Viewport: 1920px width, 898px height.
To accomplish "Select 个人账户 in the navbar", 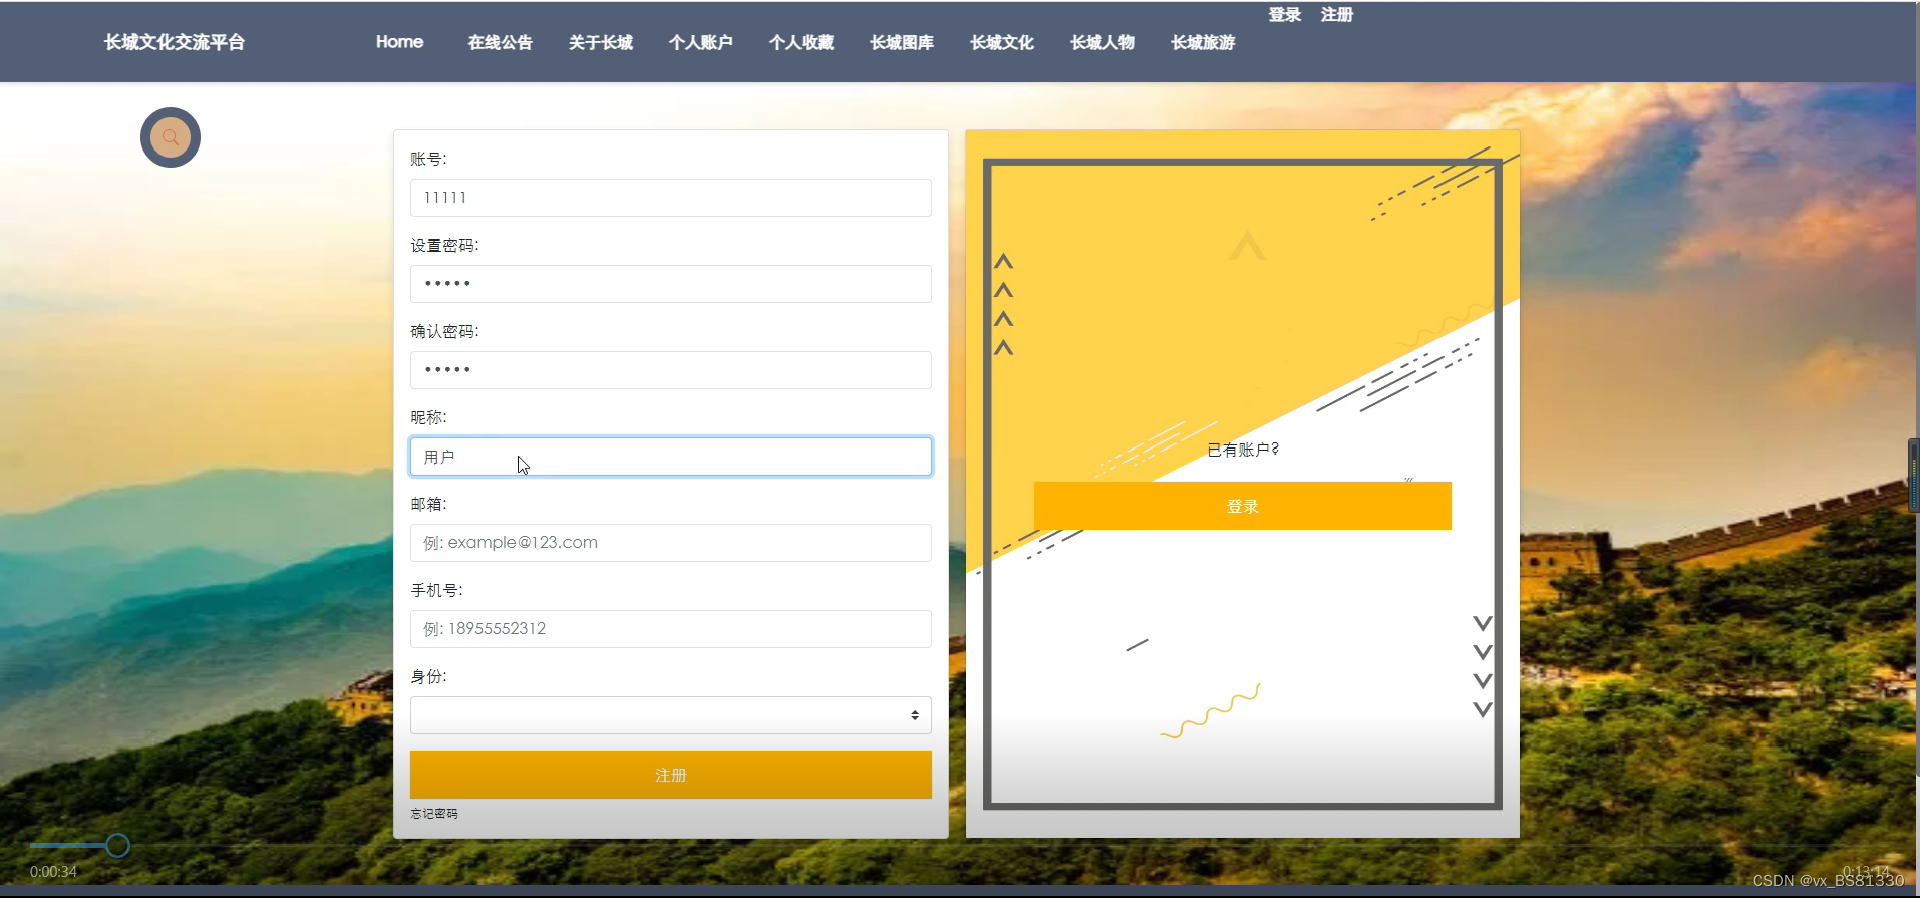I will pos(700,42).
